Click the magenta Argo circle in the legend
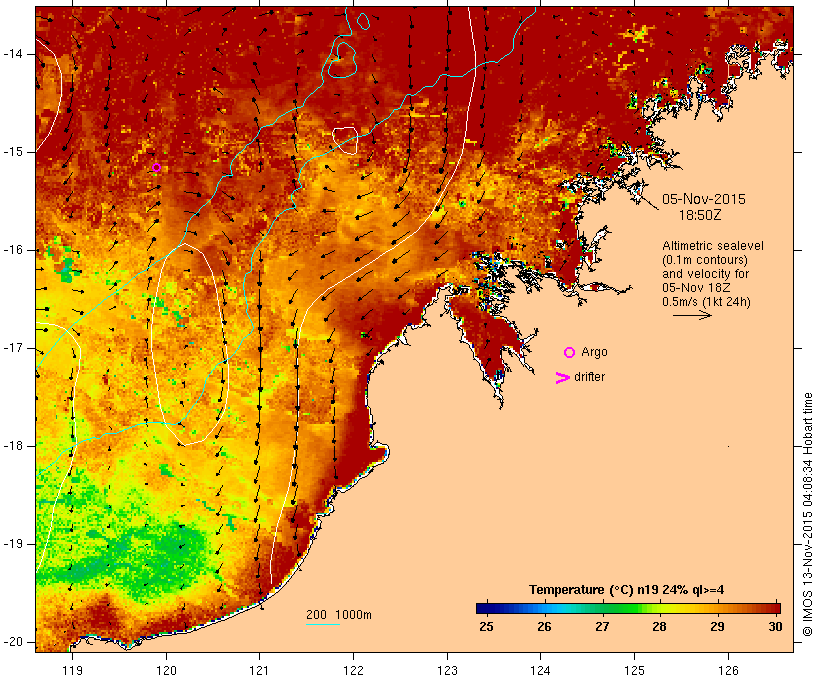820x680 pixels. (x=570, y=353)
